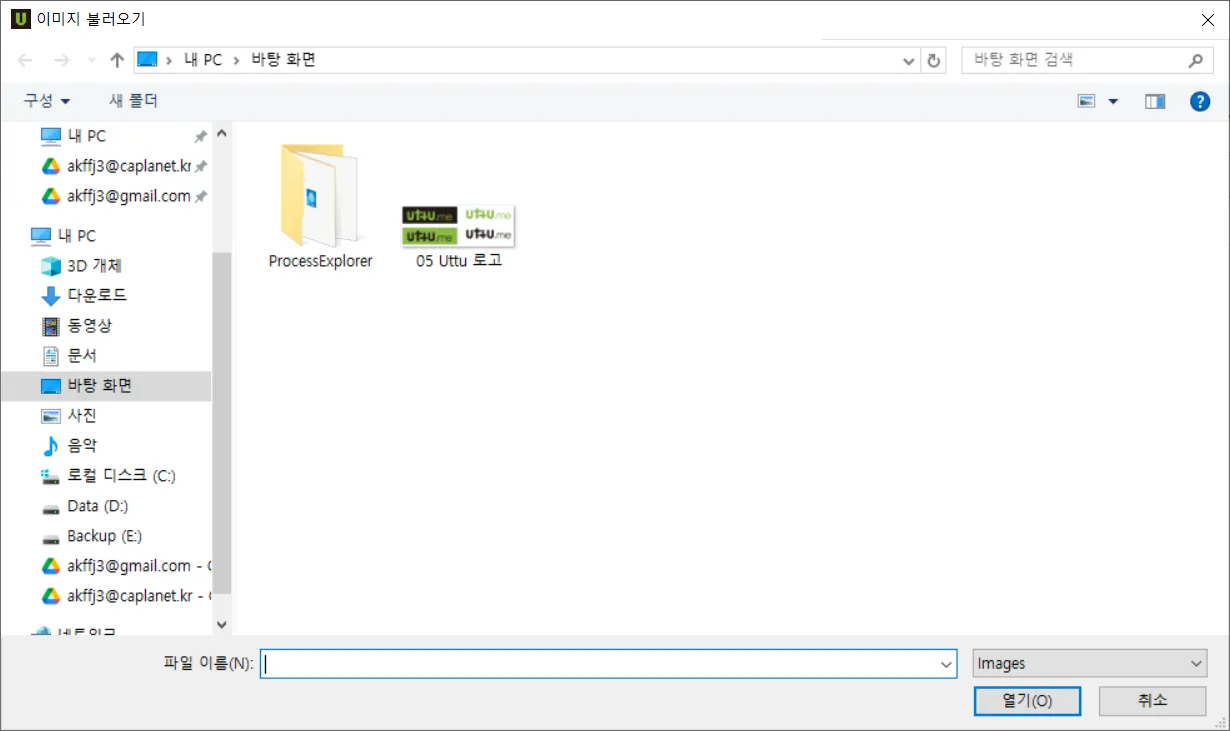Click the 05 Uttu 로고 label text

459,261
